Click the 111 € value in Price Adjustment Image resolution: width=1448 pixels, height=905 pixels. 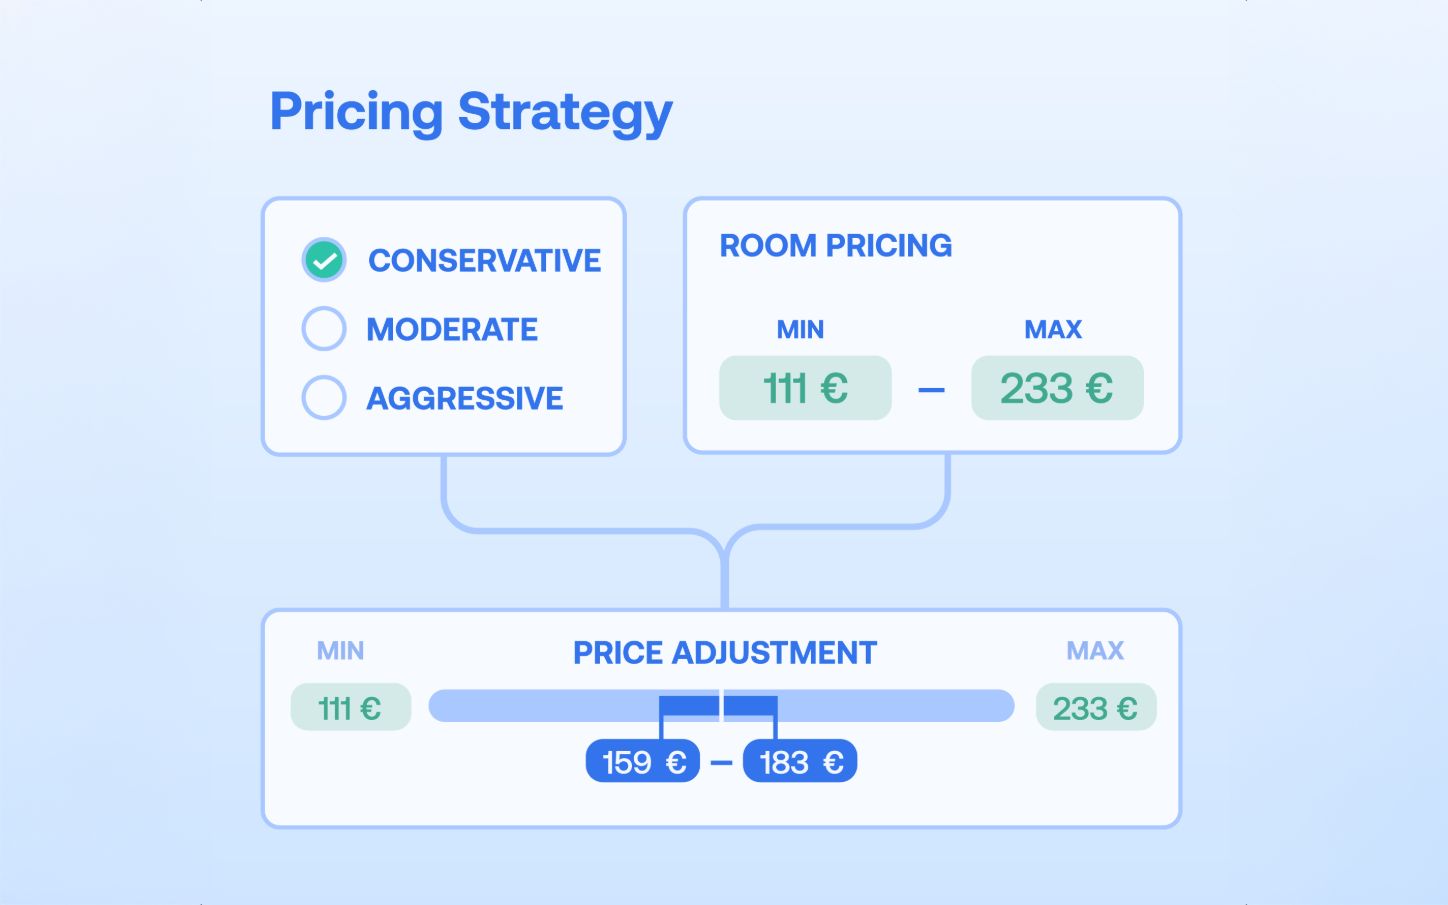tap(350, 708)
